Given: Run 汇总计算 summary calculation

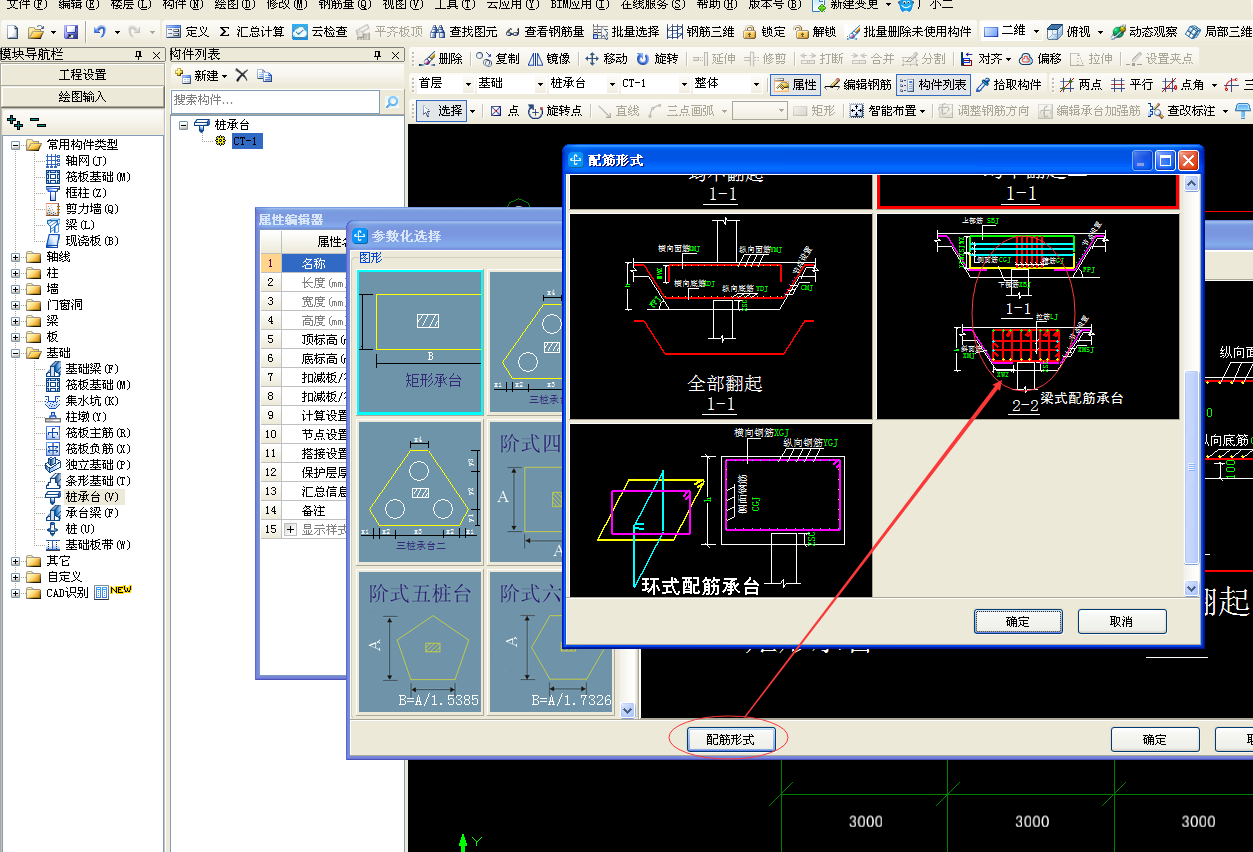Looking at the screenshot, I should click(250, 32).
